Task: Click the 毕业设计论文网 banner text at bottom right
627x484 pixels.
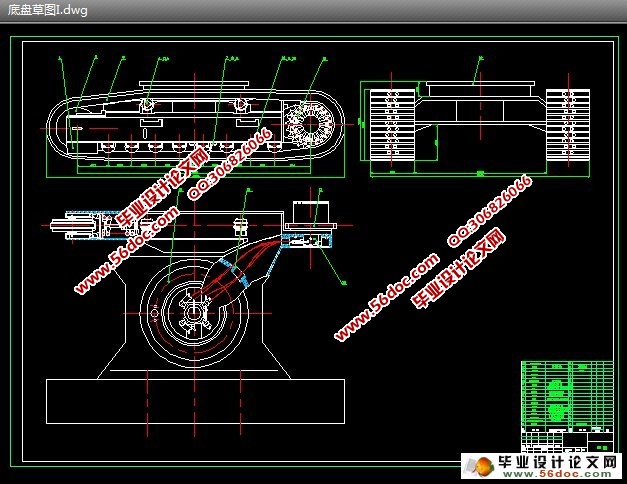Action: click(558, 462)
